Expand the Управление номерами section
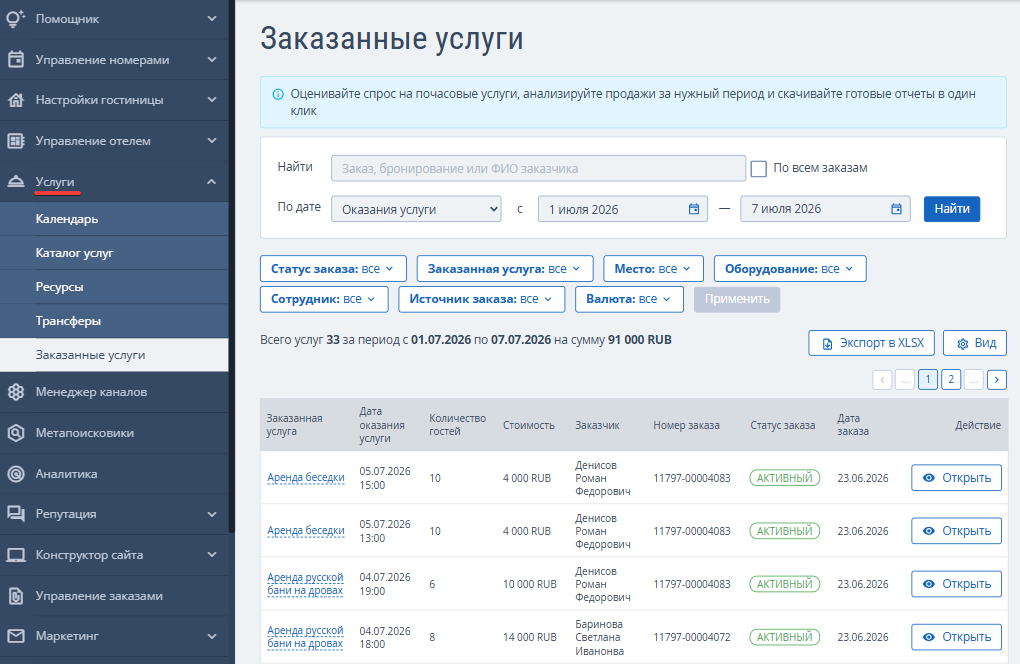This screenshot has height=664, width=1020. click(212, 60)
